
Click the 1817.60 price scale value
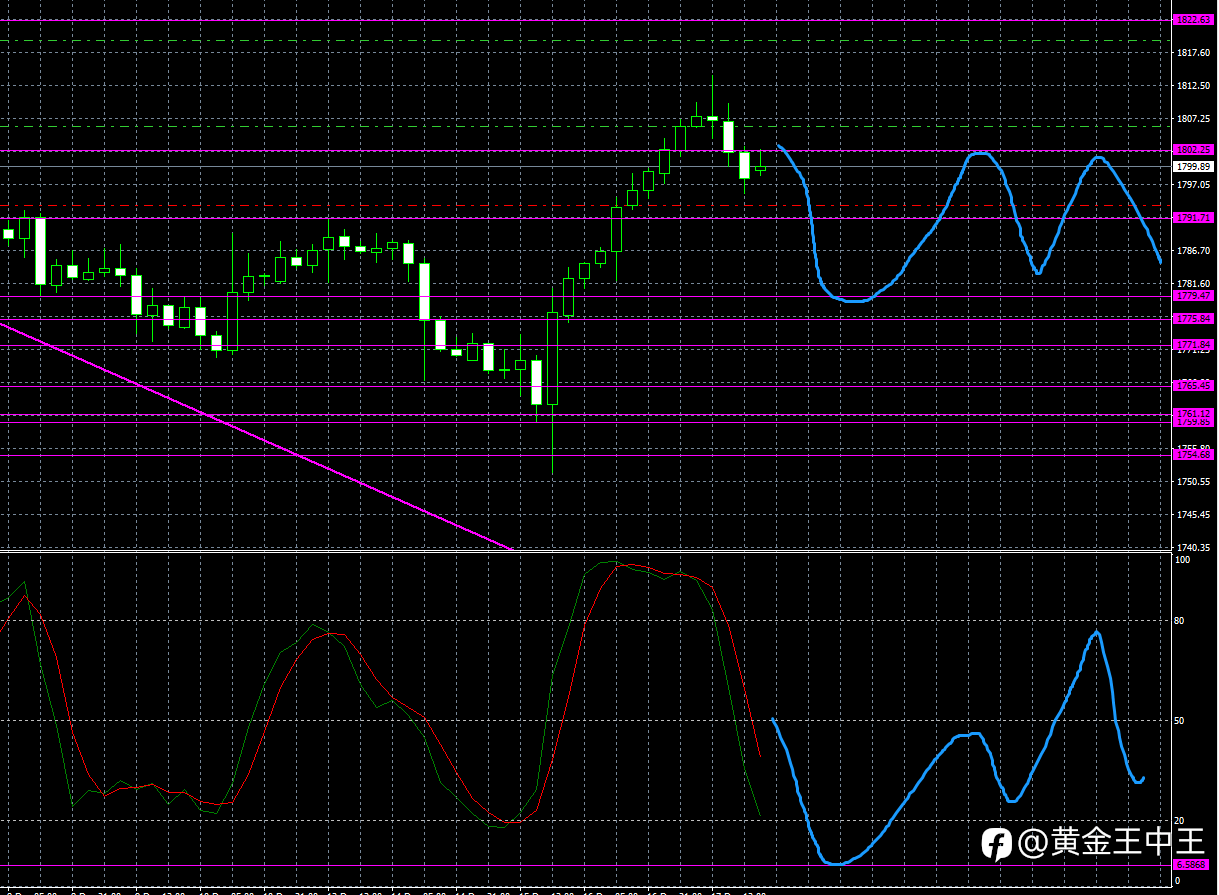[1194, 52]
